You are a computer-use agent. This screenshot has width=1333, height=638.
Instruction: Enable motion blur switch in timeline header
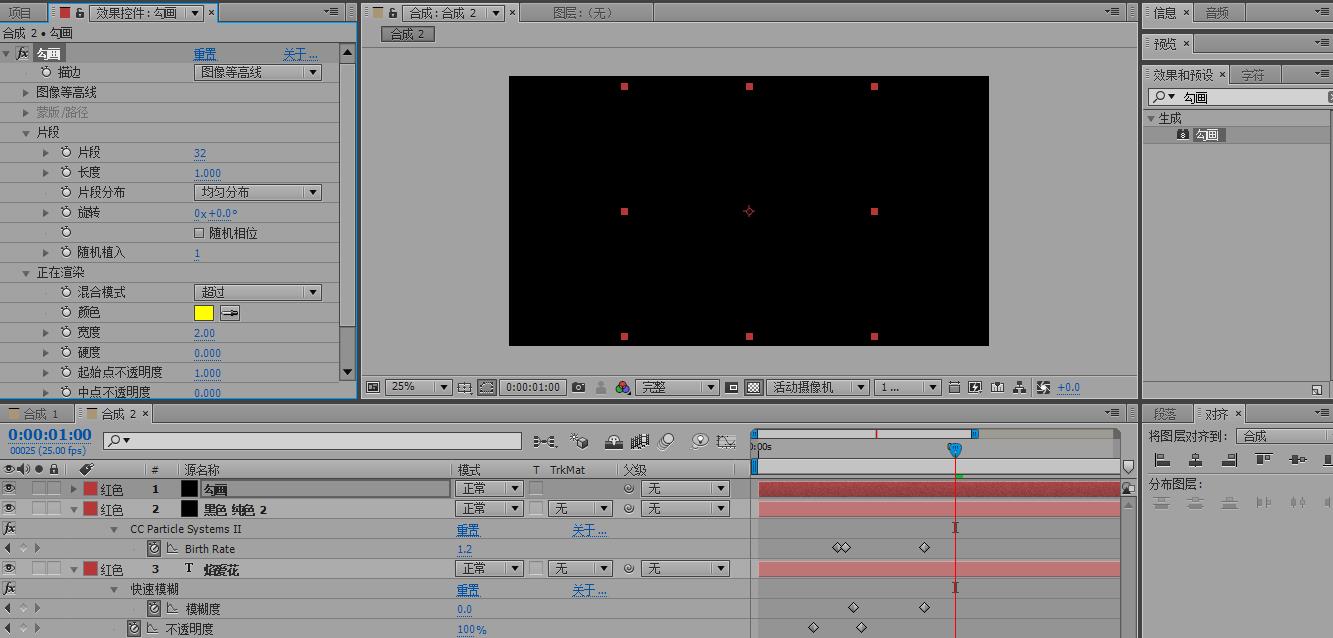(667, 441)
